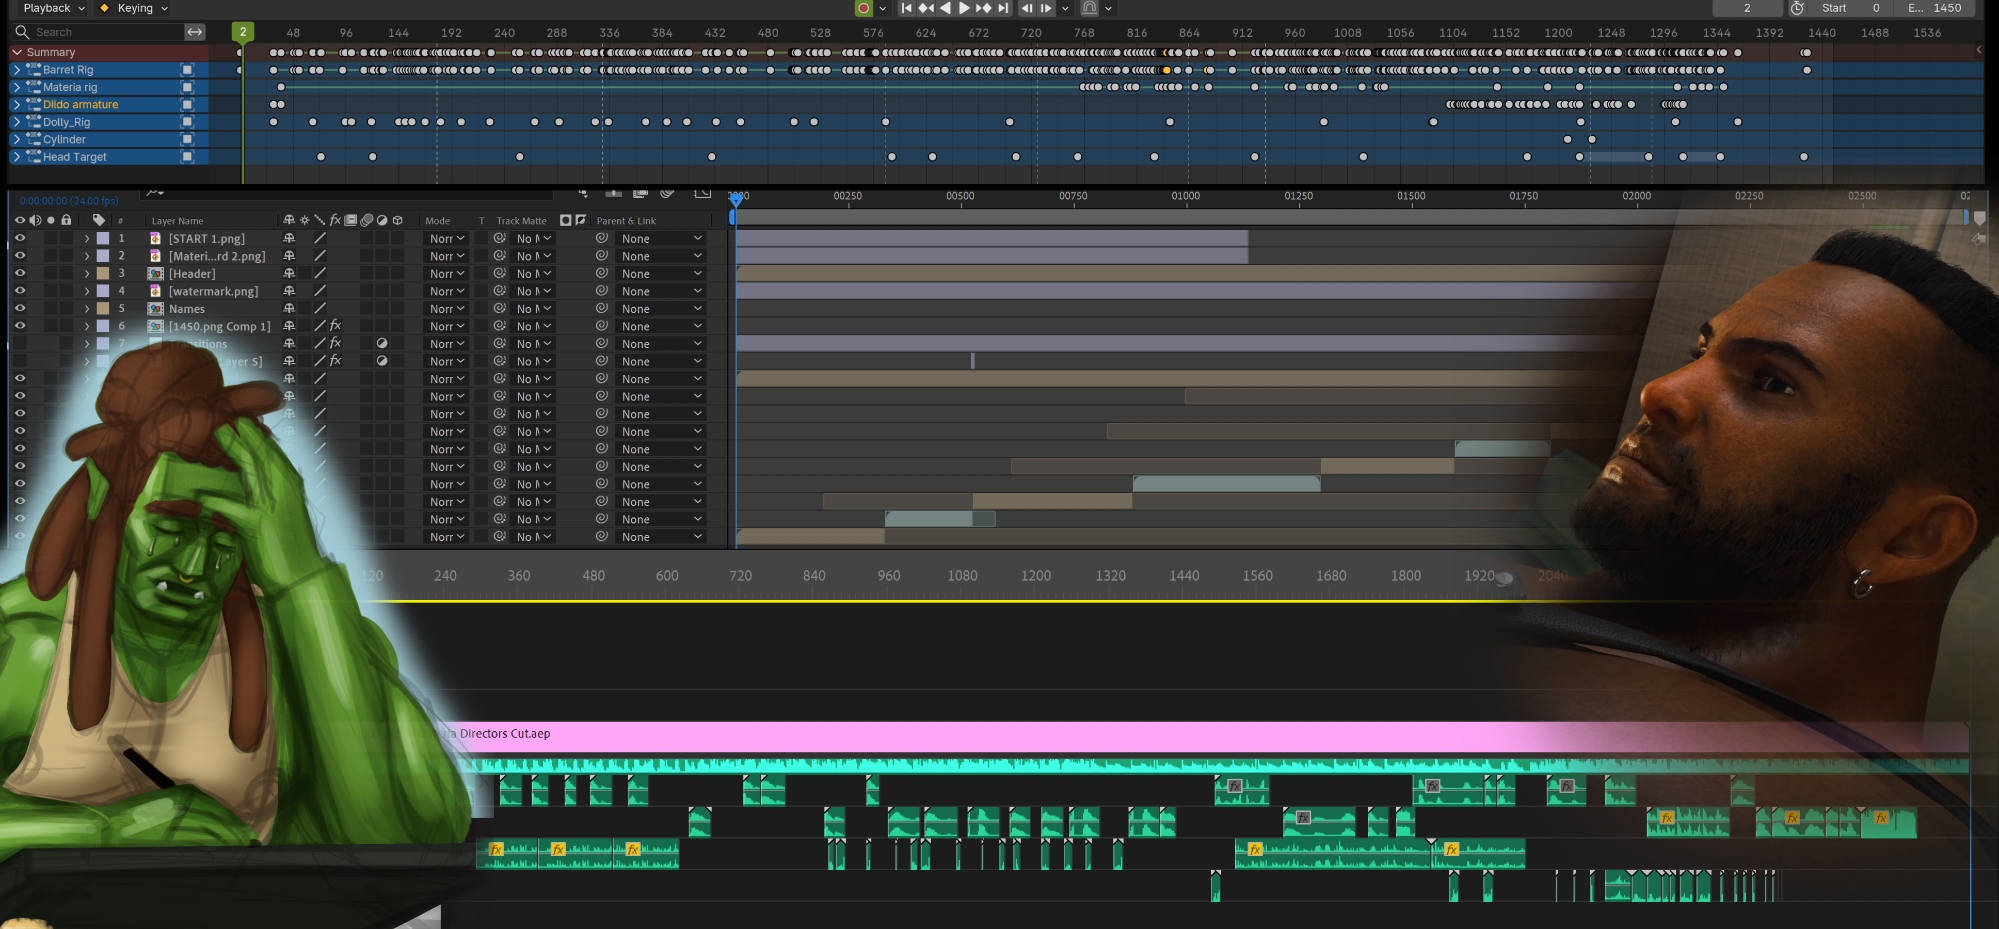Jump to the first frame of animation
Screen dimensions: 1999x929
pyautogui.click(x=906, y=8)
